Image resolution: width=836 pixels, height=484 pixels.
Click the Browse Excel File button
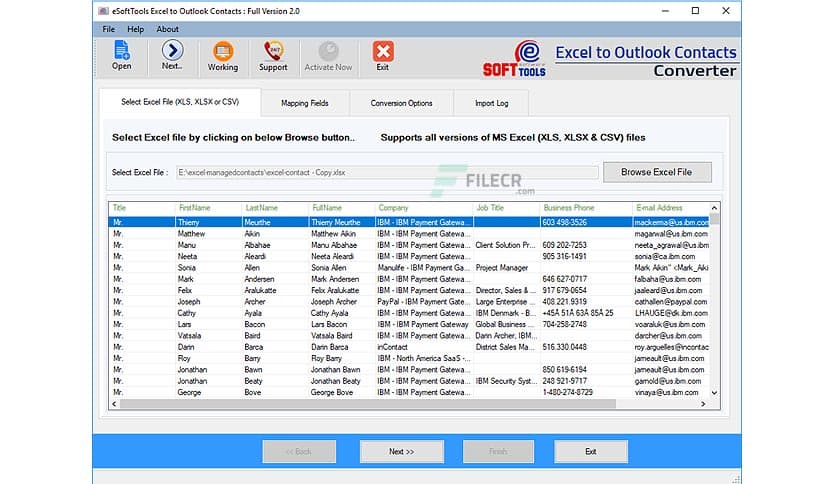click(657, 172)
